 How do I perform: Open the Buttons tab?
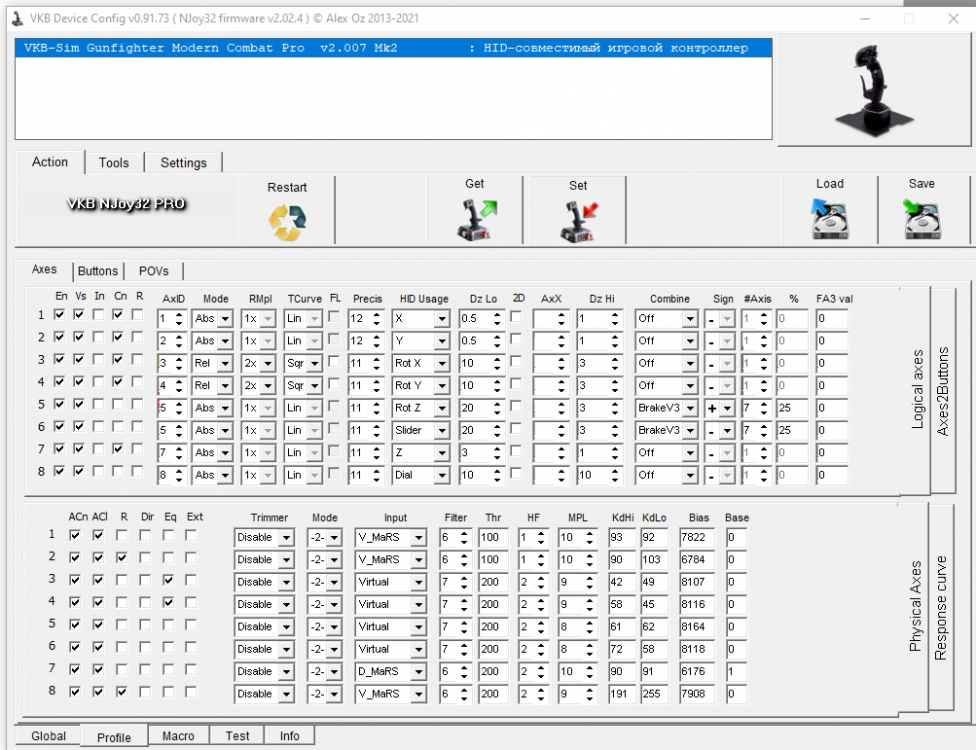(98, 271)
